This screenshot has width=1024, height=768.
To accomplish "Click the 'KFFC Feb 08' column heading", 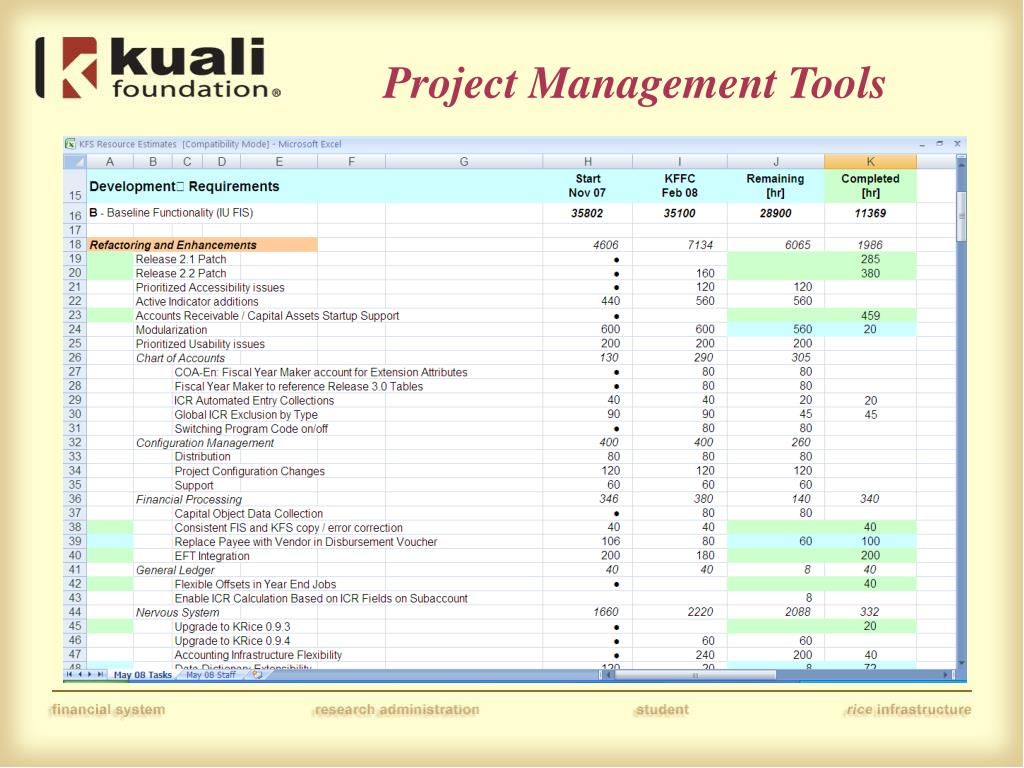I will tap(680, 186).
